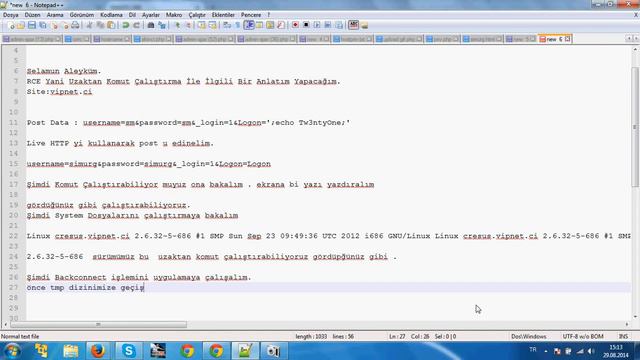Click the red Record macro icon
The width and height of the screenshot is (640, 360).
click(x=295, y=25)
